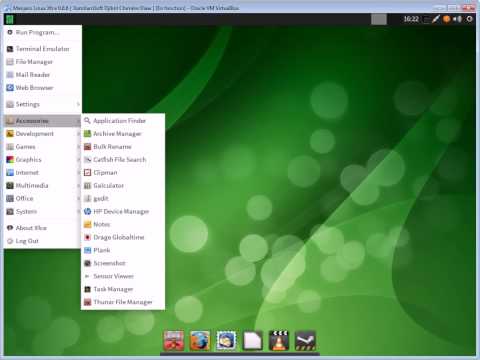Open Clipman from Accessories

click(123, 173)
